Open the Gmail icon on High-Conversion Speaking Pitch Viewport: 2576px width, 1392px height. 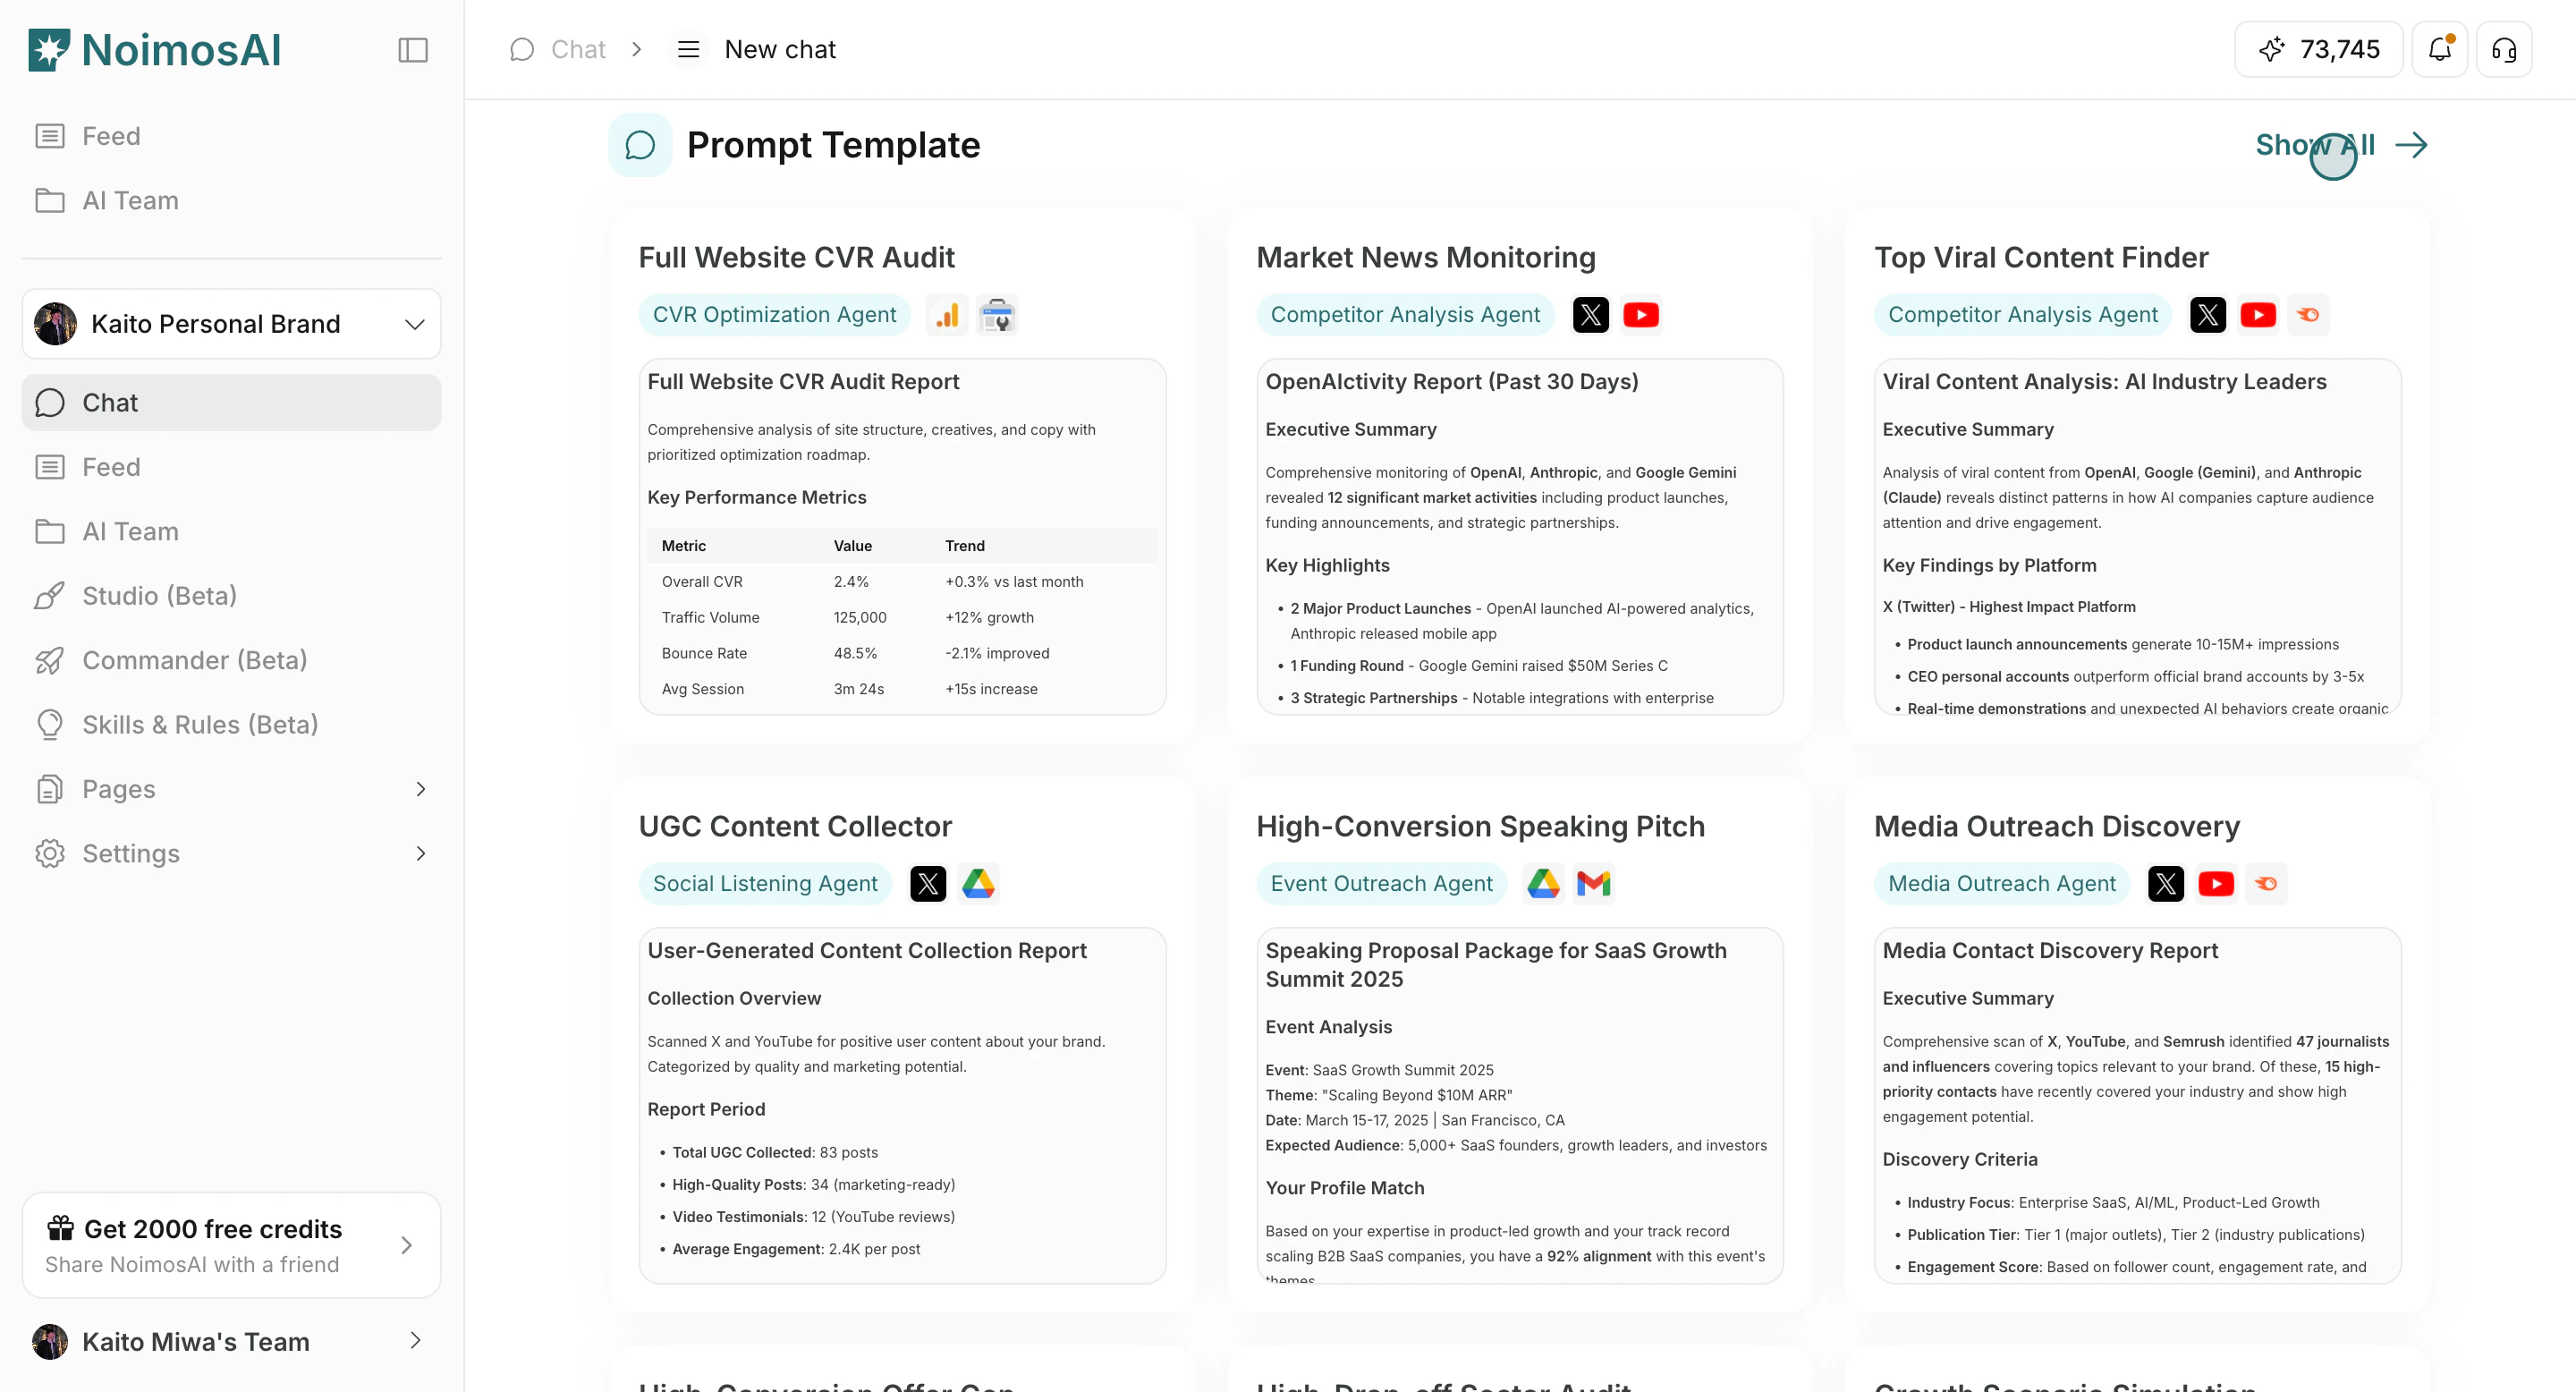click(x=1594, y=883)
